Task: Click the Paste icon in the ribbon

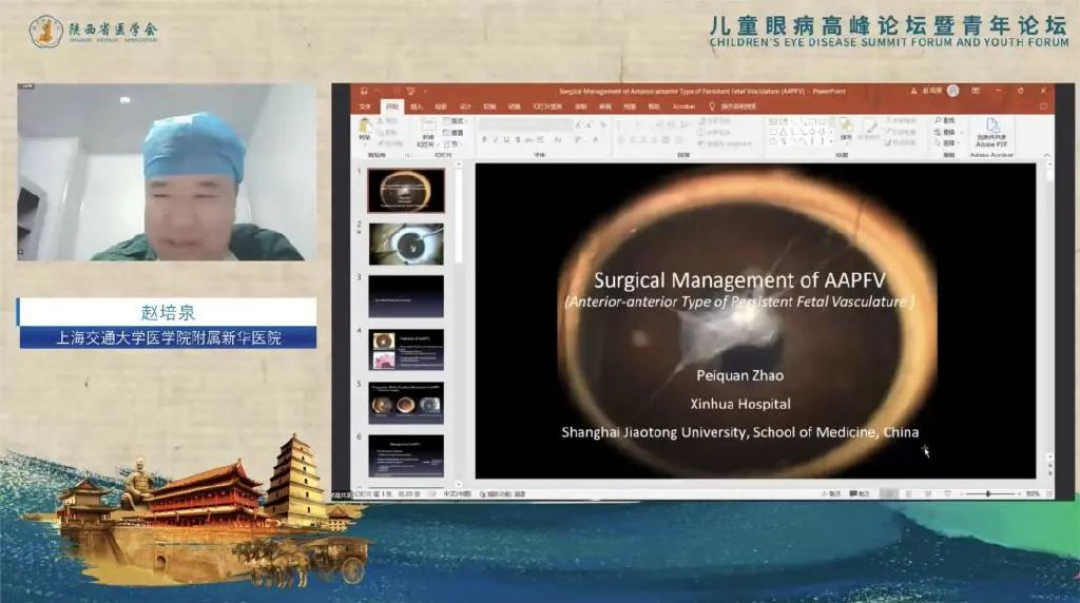Action: [365, 128]
